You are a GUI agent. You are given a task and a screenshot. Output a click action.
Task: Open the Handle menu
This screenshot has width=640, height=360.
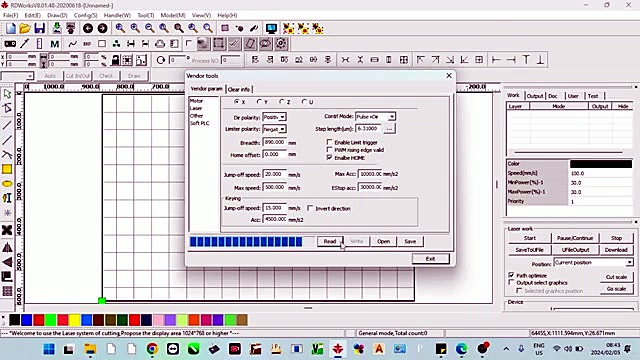point(117,15)
